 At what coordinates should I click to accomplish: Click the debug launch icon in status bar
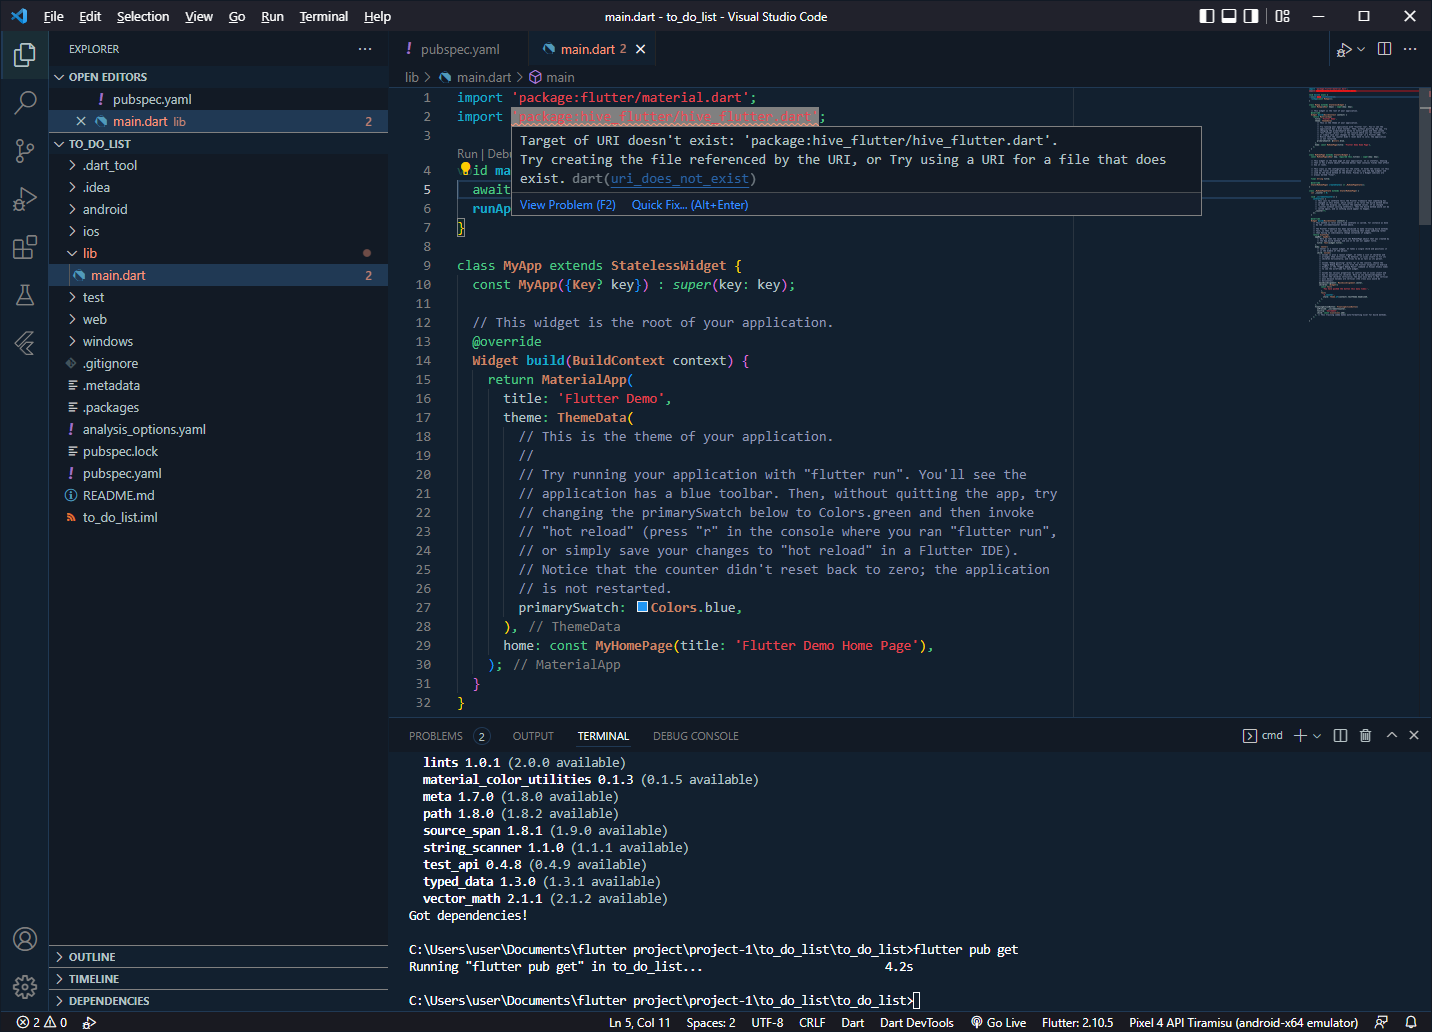coord(89,1022)
